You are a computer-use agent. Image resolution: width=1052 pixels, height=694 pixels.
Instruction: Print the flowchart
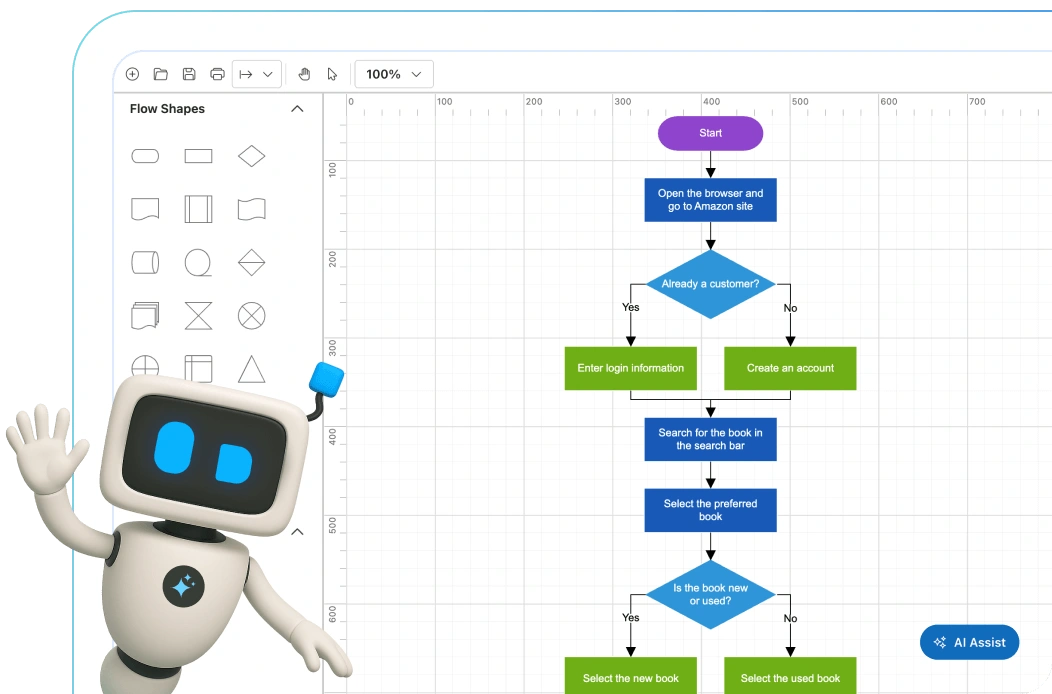coord(217,74)
